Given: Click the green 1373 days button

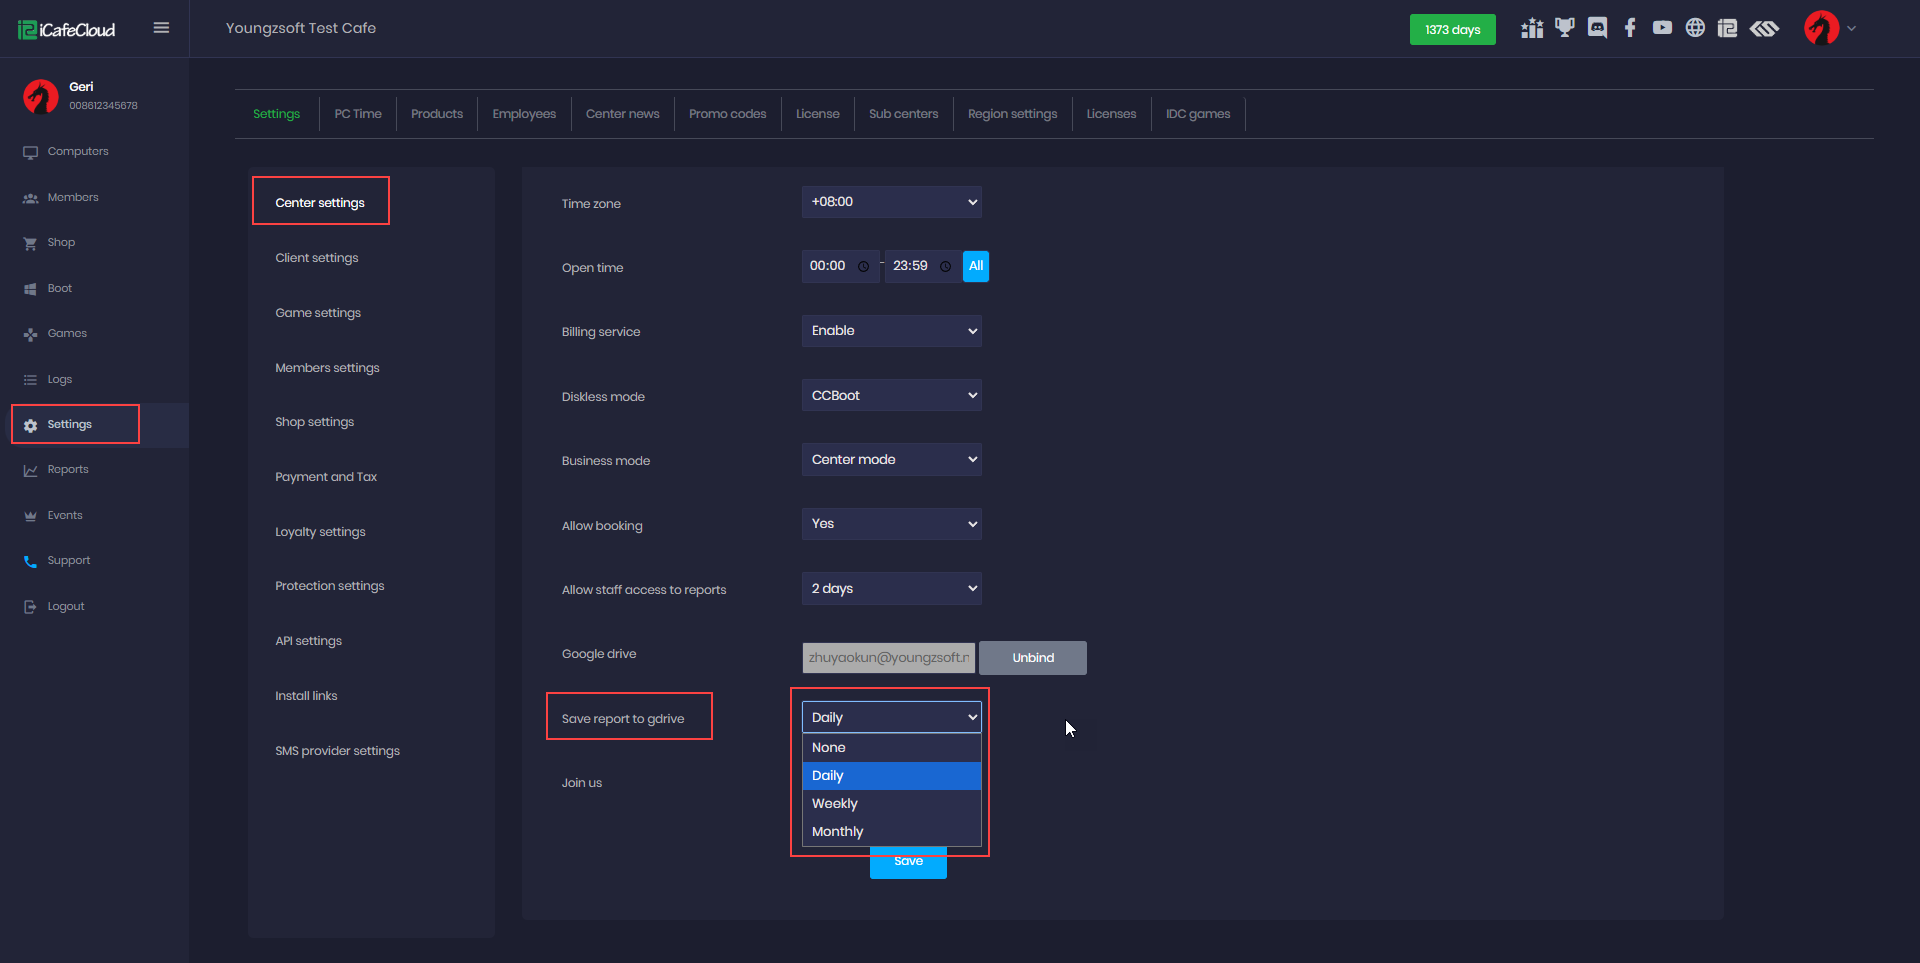Looking at the screenshot, I should point(1452,30).
